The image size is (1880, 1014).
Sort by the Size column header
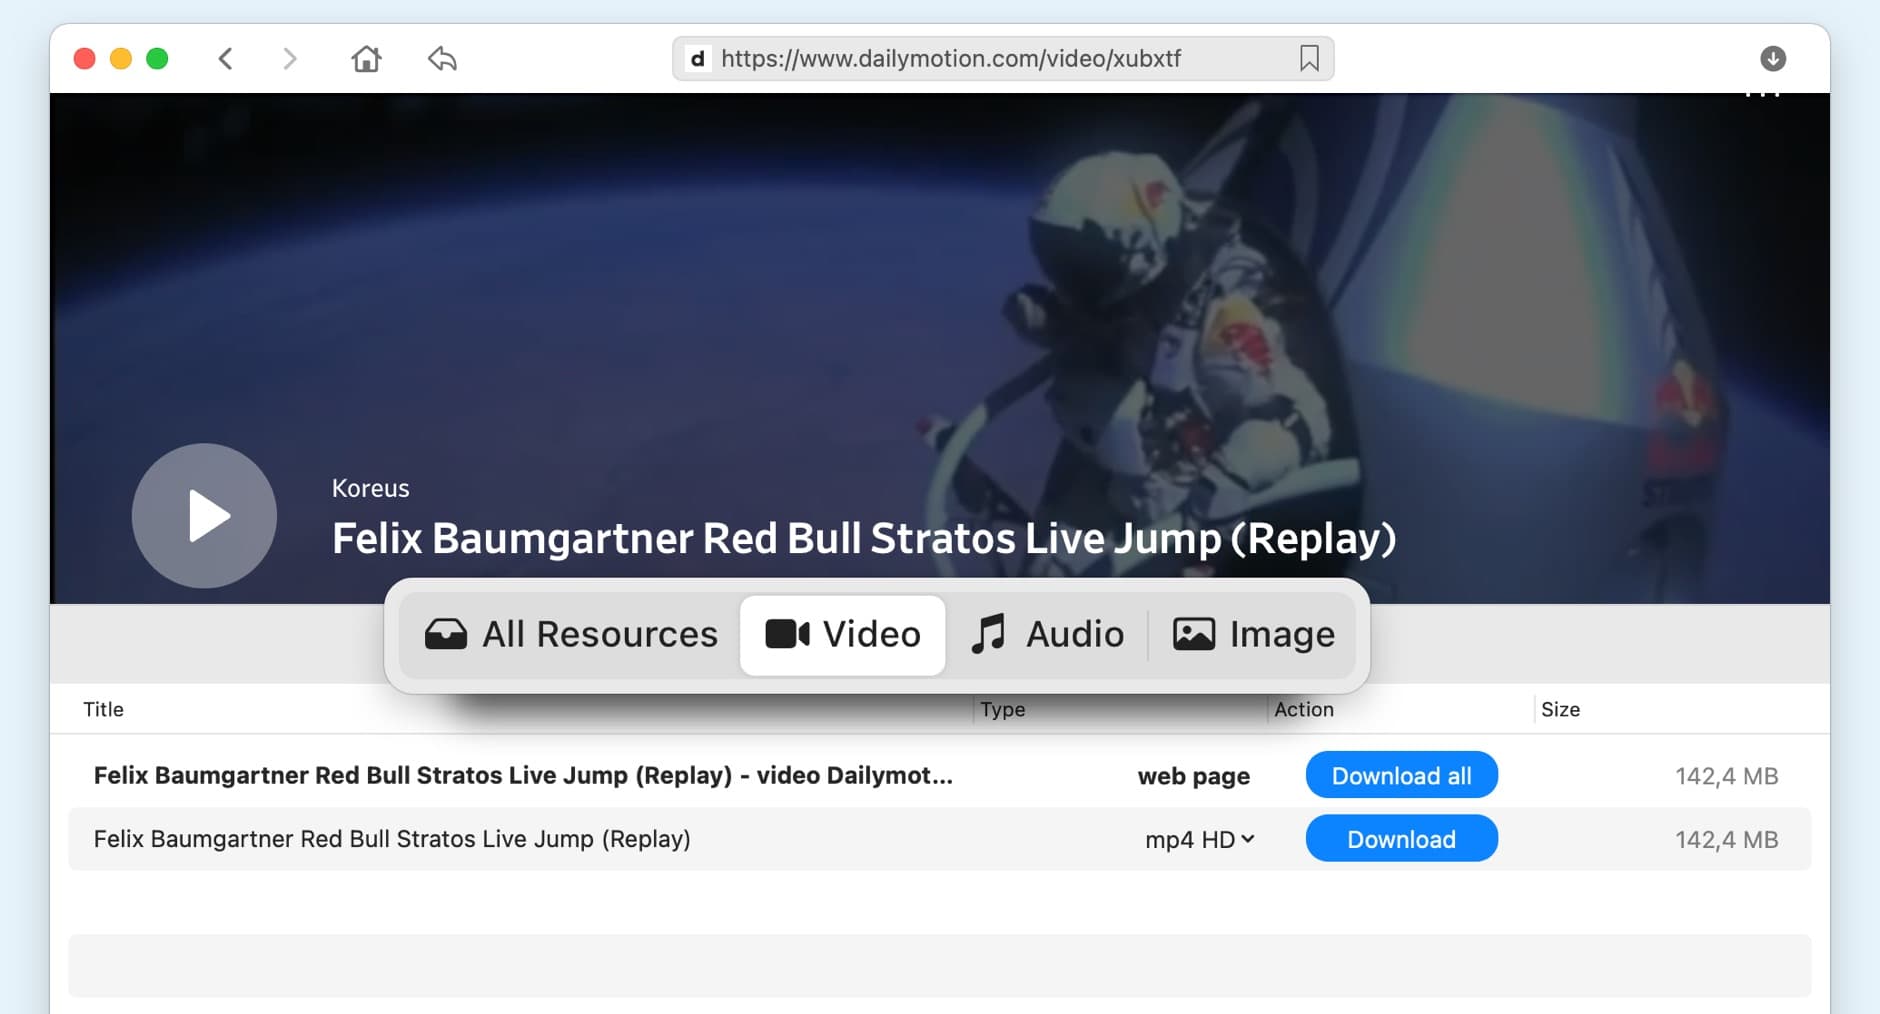[x=1560, y=709]
